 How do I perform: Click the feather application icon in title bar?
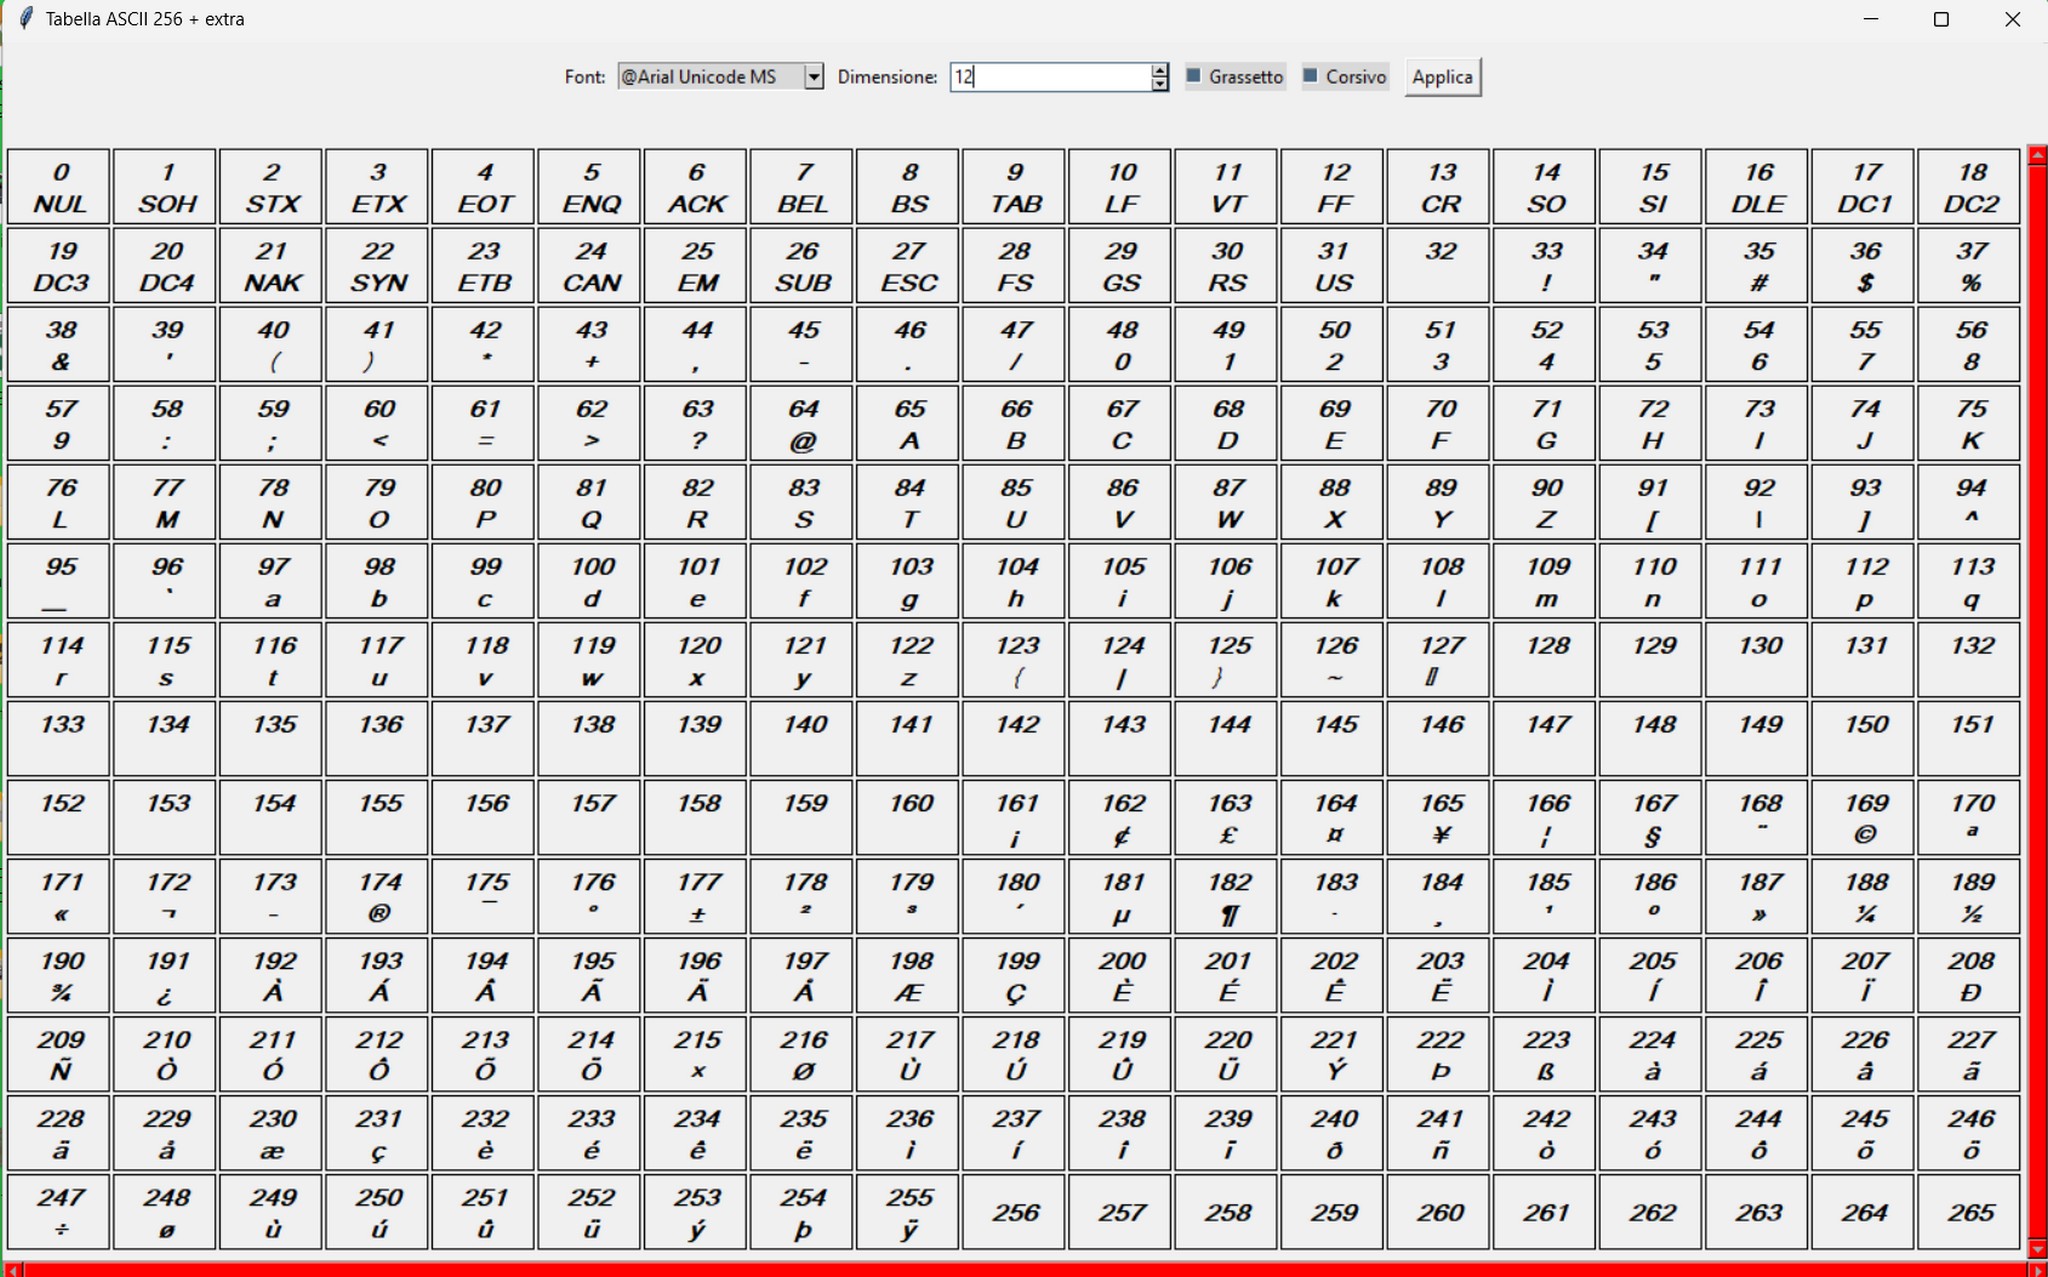[26, 18]
